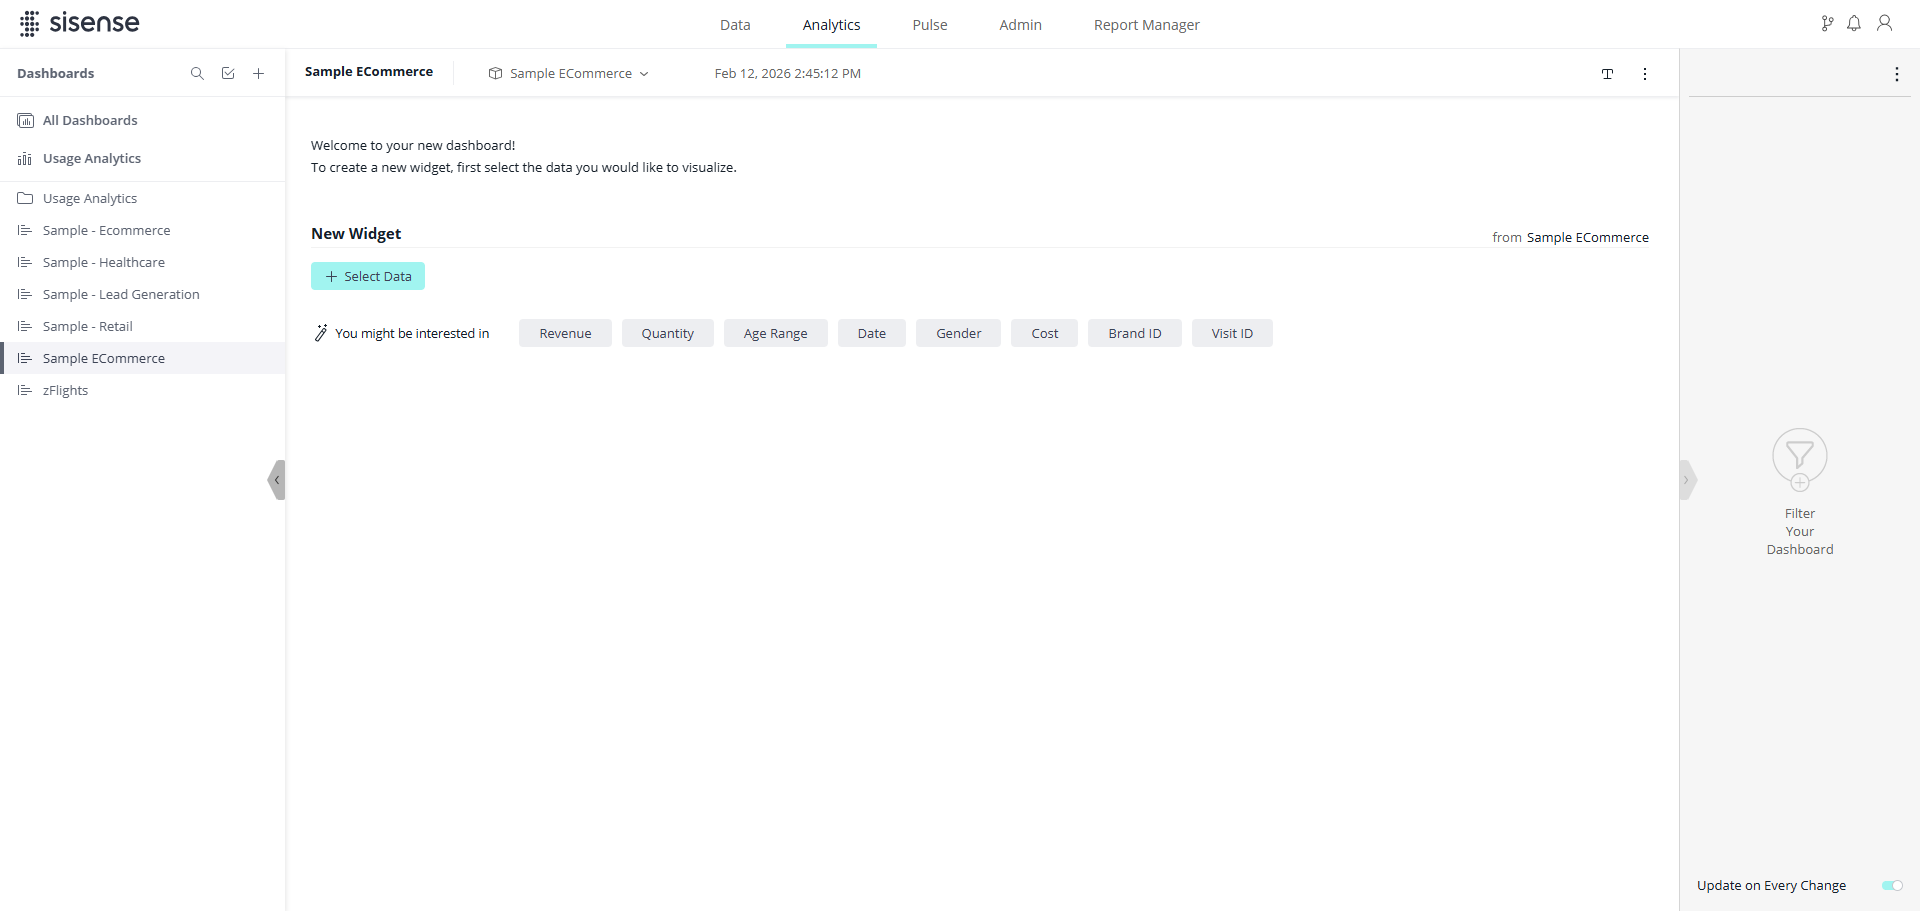Add a new dashboard with plus icon
The height and width of the screenshot is (911, 1920).
(x=258, y=74)
